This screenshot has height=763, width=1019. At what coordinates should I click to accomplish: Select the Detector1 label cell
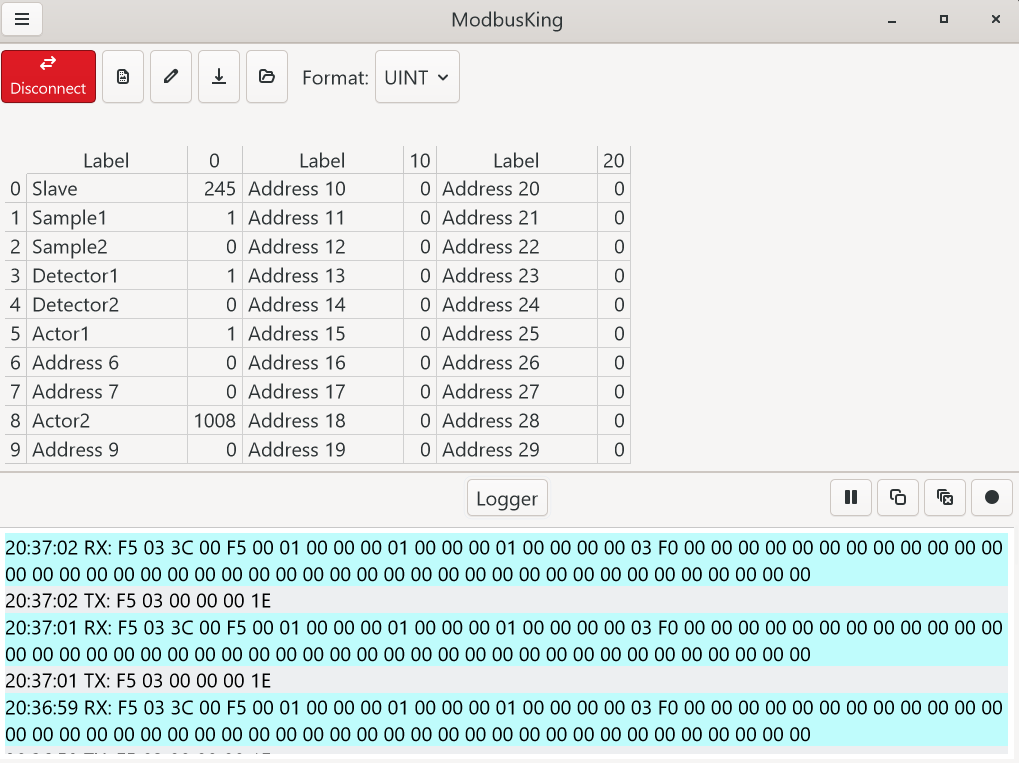(x=106, y=276)
